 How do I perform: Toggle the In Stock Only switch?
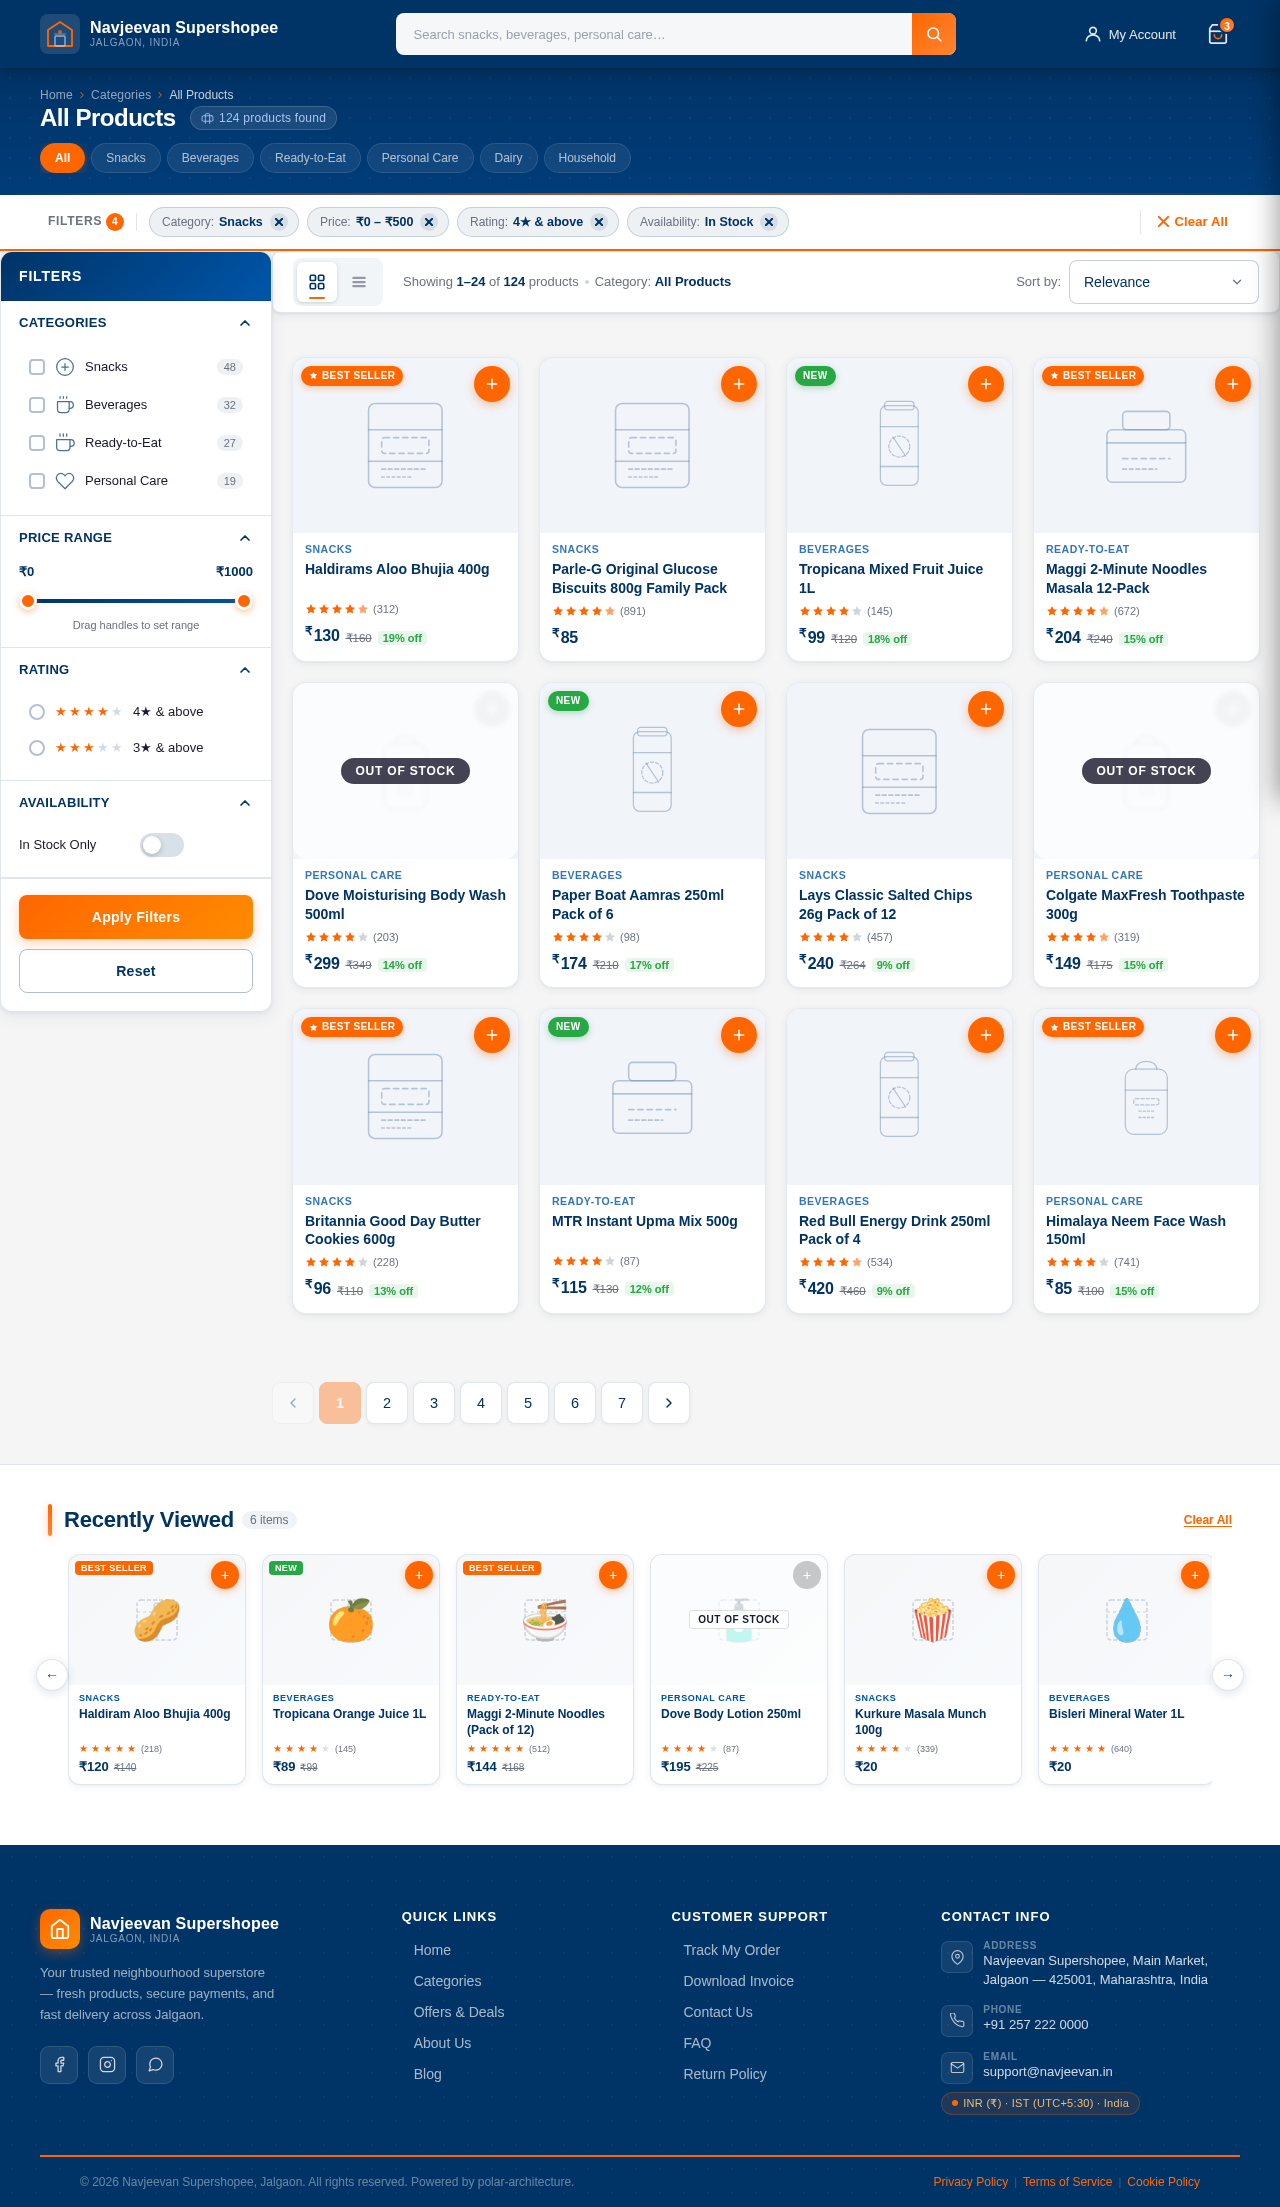(162, 845)
